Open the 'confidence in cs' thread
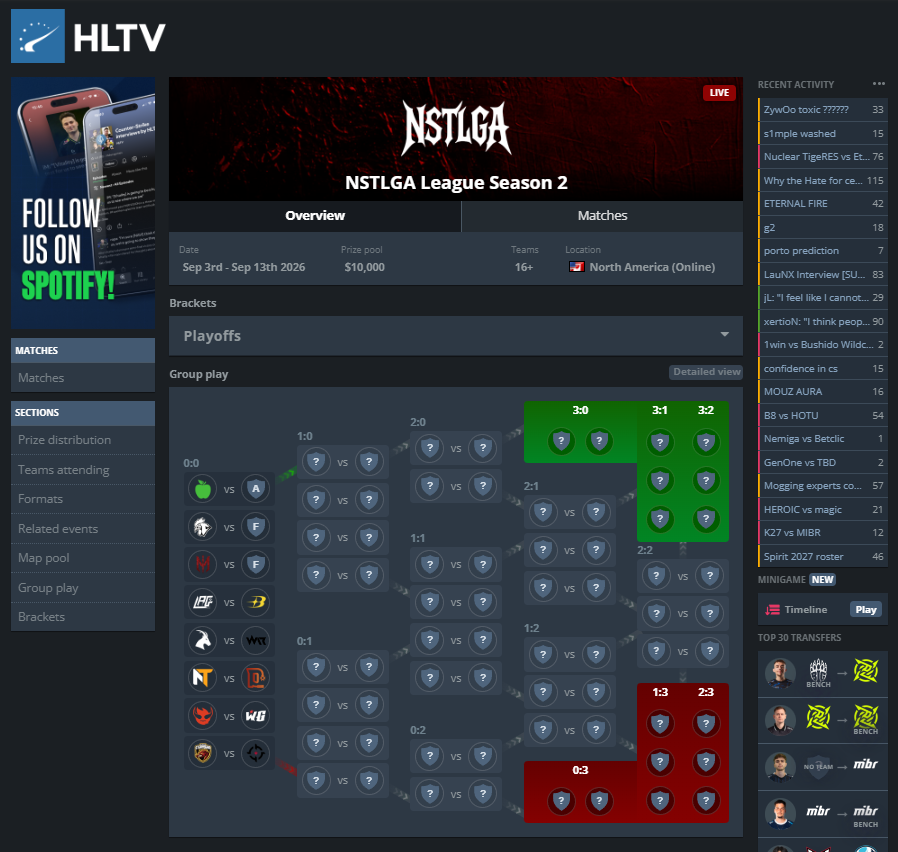This screenshot has width=898, height=852. pos(822,368)
